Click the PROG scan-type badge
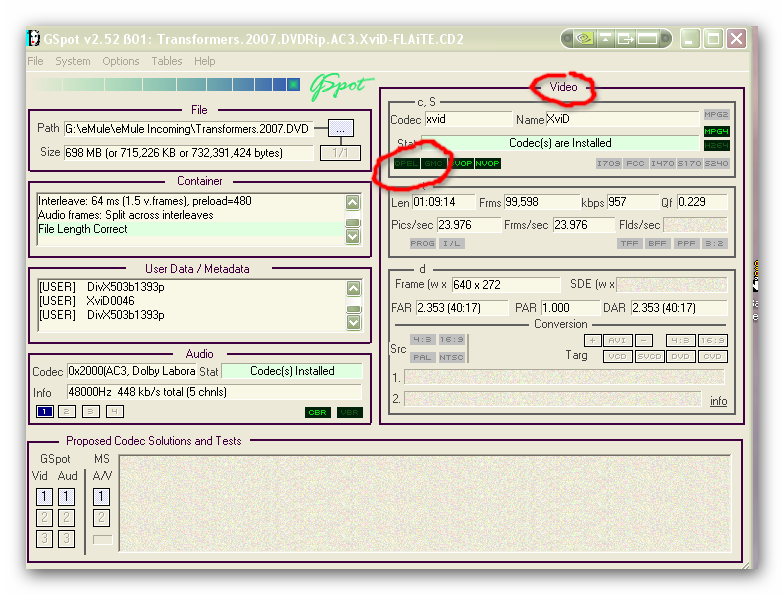The width and height of the screenshot is (784, 595). (x=422, y=244)
